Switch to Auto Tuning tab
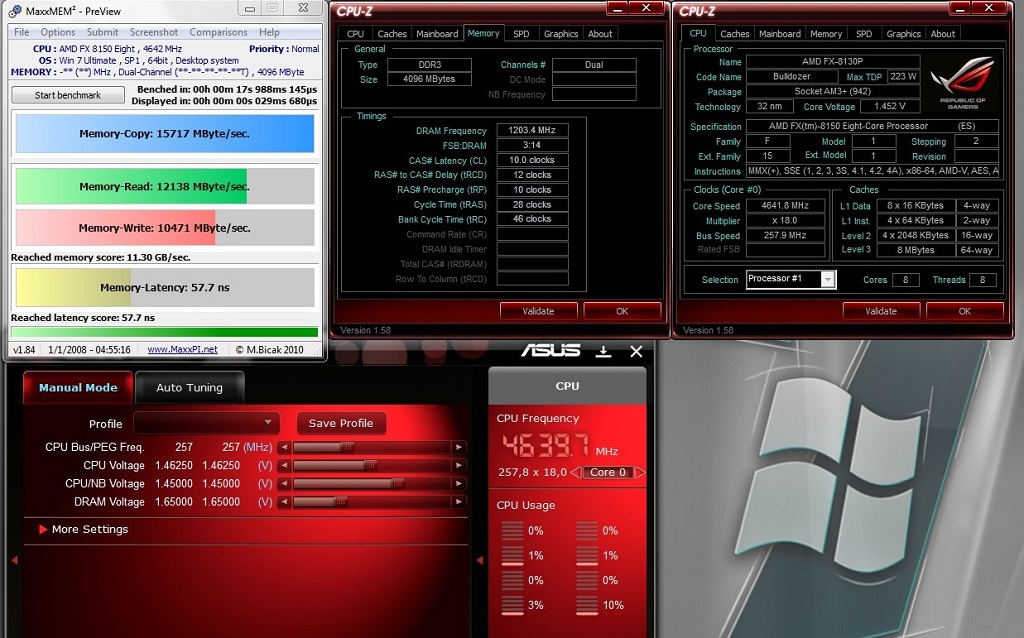 pyautogui.click(x=189, y=387)
